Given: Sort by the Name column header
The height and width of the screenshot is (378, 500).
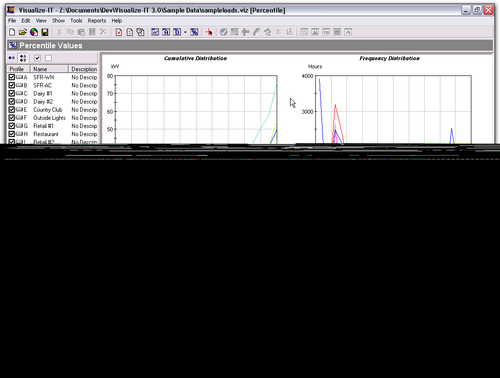Looking at the screenshot, I should tap(49, 69).
